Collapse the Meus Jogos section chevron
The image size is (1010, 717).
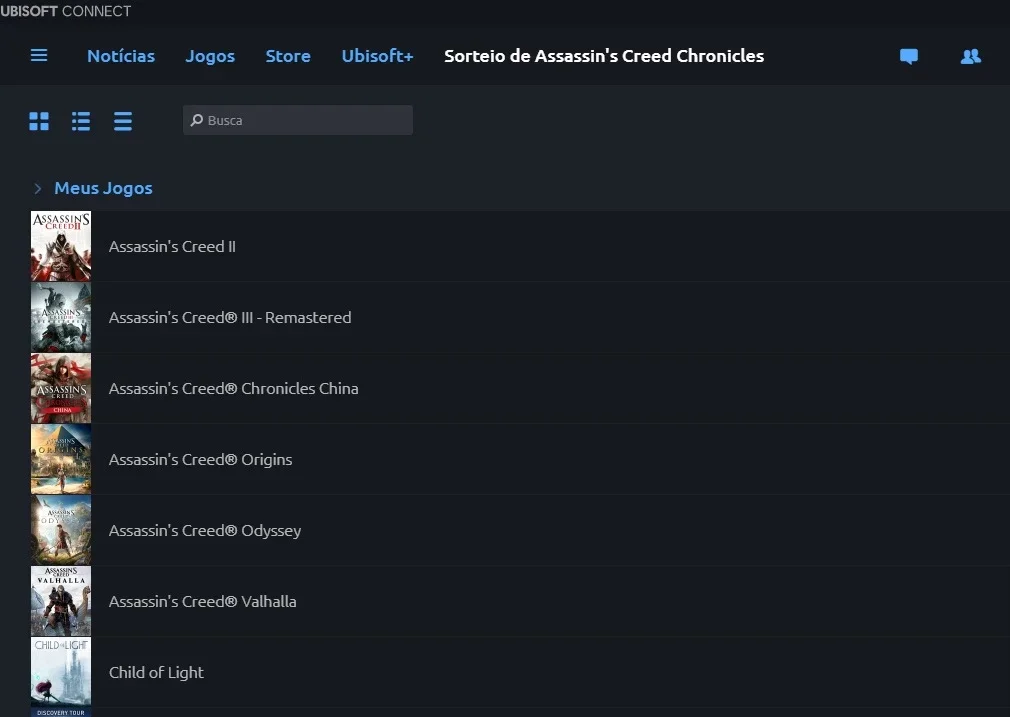(x=37, y=188)
